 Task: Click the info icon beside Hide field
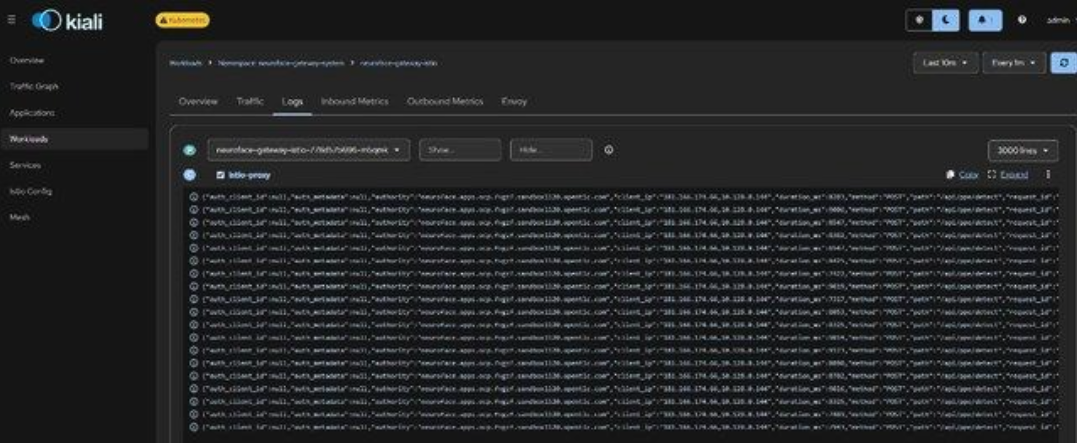(x=609, y=150)
